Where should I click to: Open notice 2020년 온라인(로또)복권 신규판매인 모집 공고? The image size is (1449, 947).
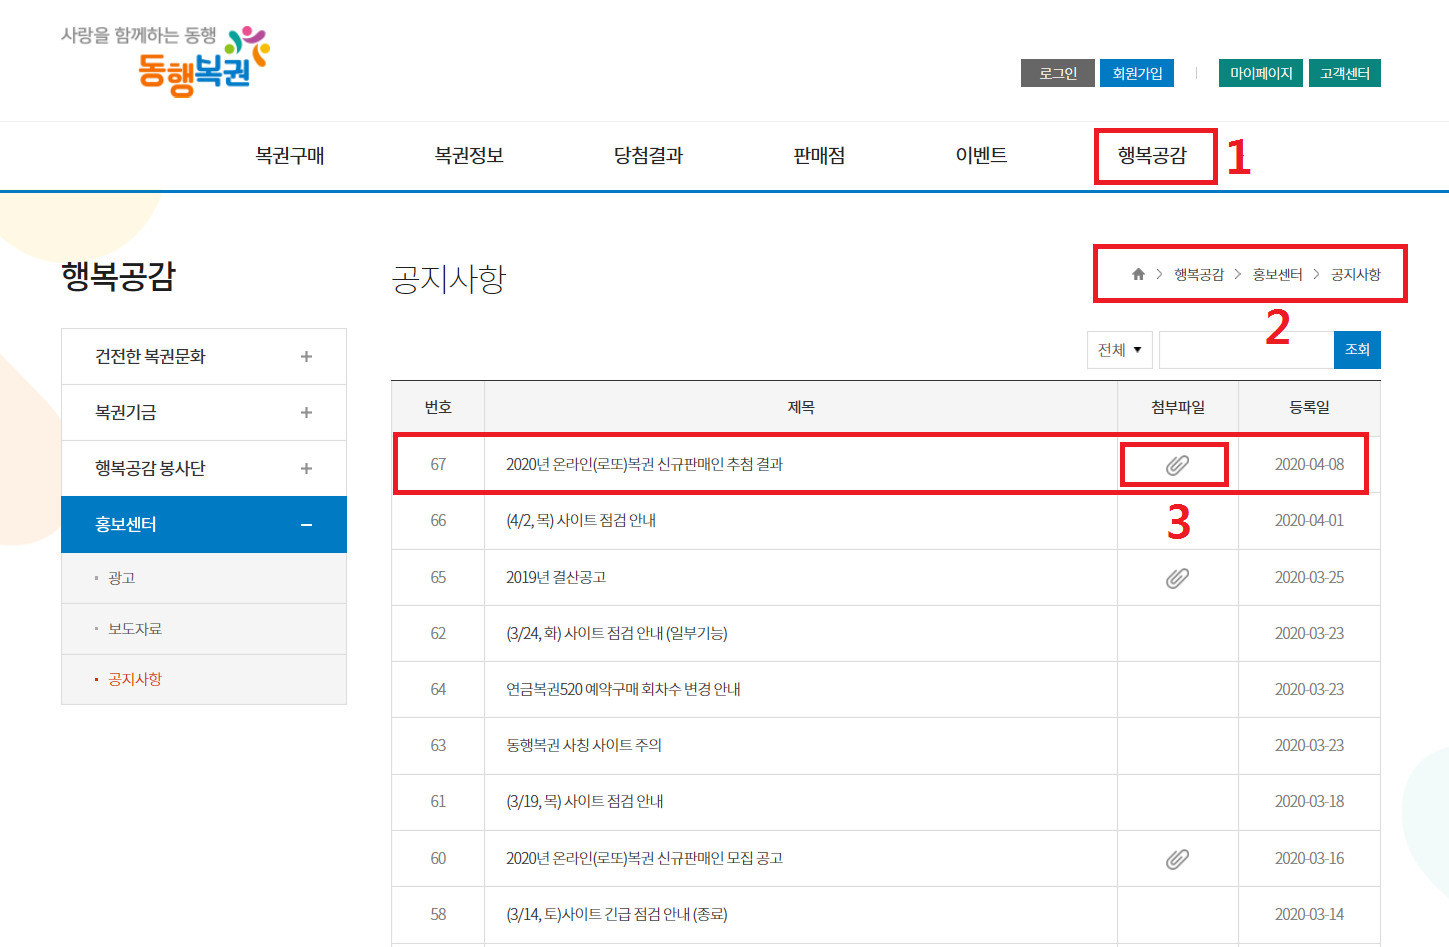pos(644,858)
